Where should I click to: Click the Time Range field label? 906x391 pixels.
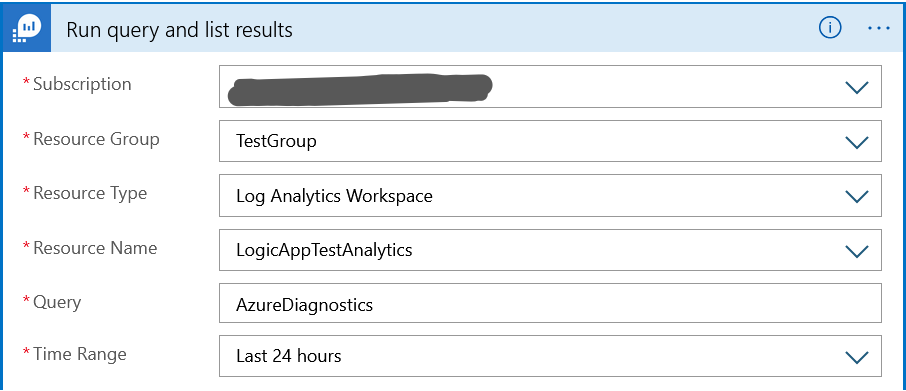point(80,353)
